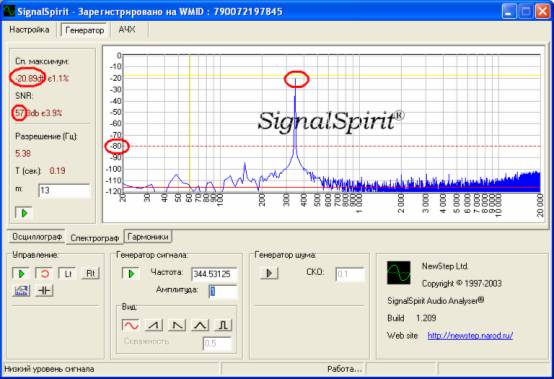Click the green play button in Управление panel
The height and width of the screenshot is (379, 554).
tap(21, 273)
